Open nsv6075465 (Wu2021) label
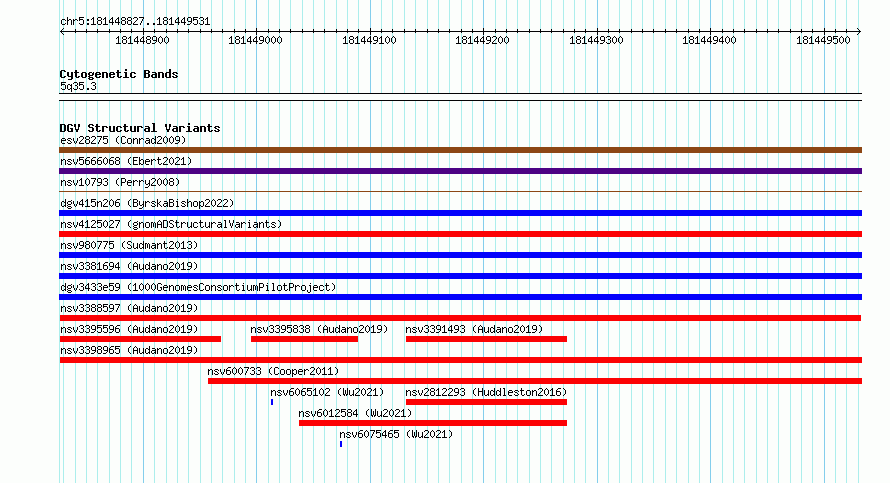This screenshot has height=483, width=890. [396, 434]
